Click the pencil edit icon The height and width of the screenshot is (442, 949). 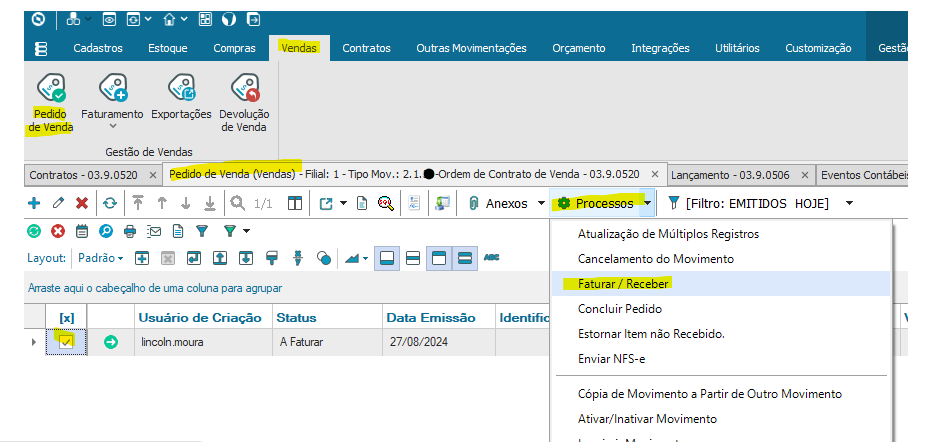tap(58, 203)
